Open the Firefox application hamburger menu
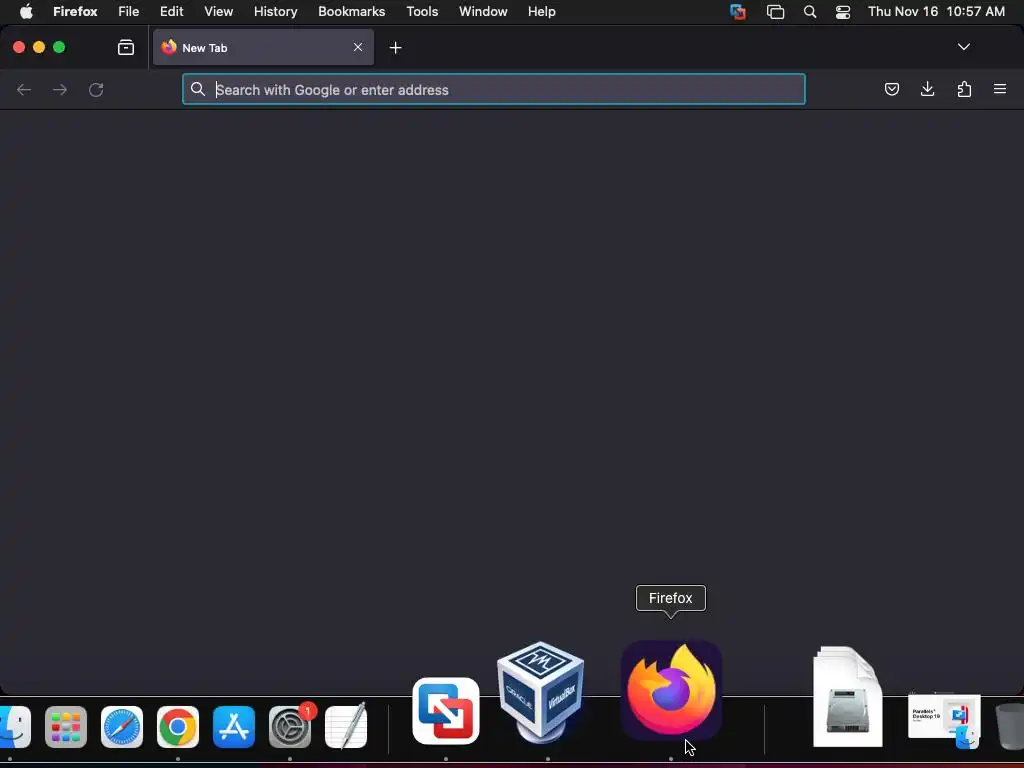This screenshot has width=1024, height=768. click(1000, 89)
